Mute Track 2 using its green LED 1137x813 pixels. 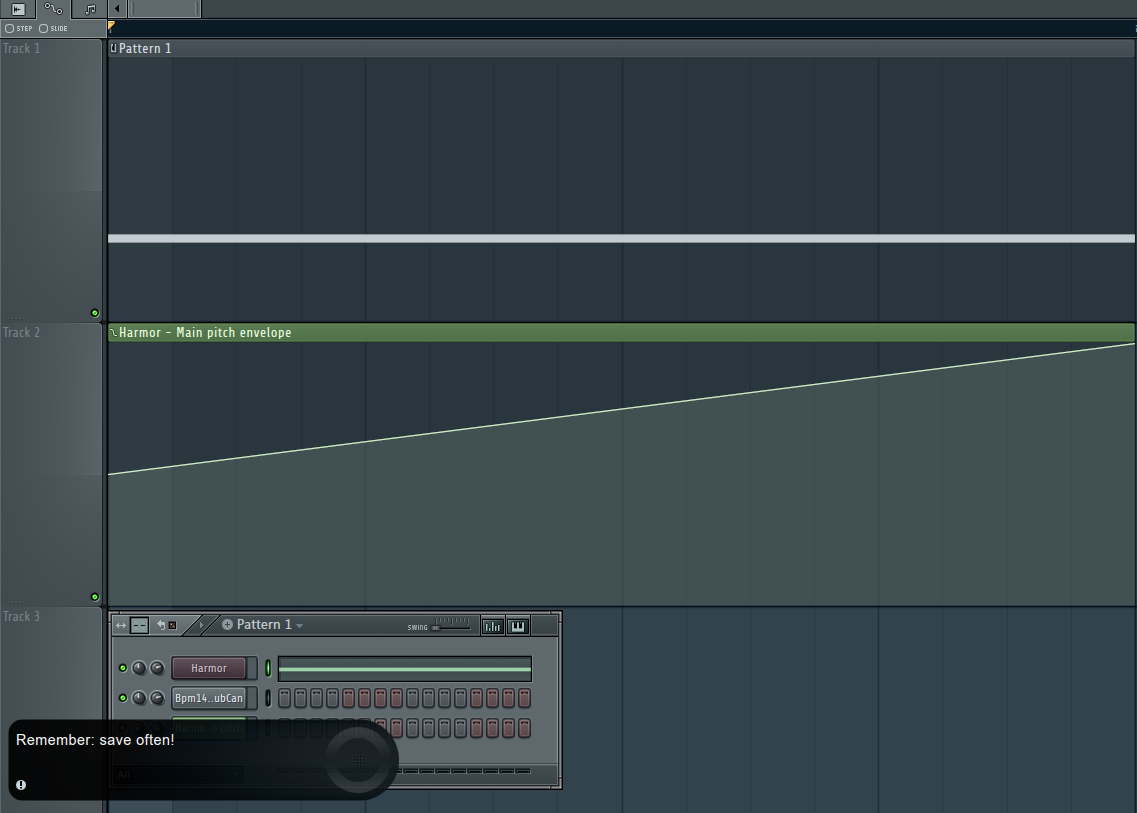click(94, 597)
